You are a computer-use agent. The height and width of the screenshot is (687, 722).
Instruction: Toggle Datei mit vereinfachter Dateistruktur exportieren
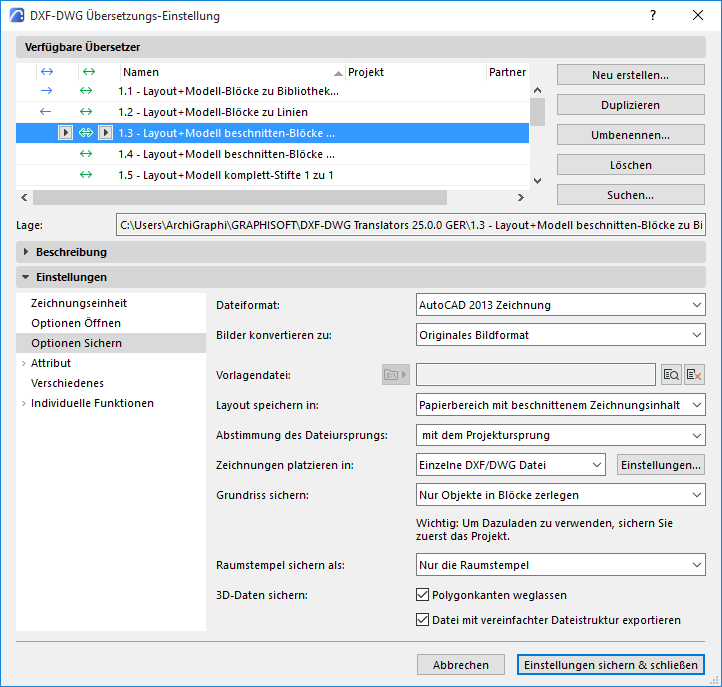[422, 620]
